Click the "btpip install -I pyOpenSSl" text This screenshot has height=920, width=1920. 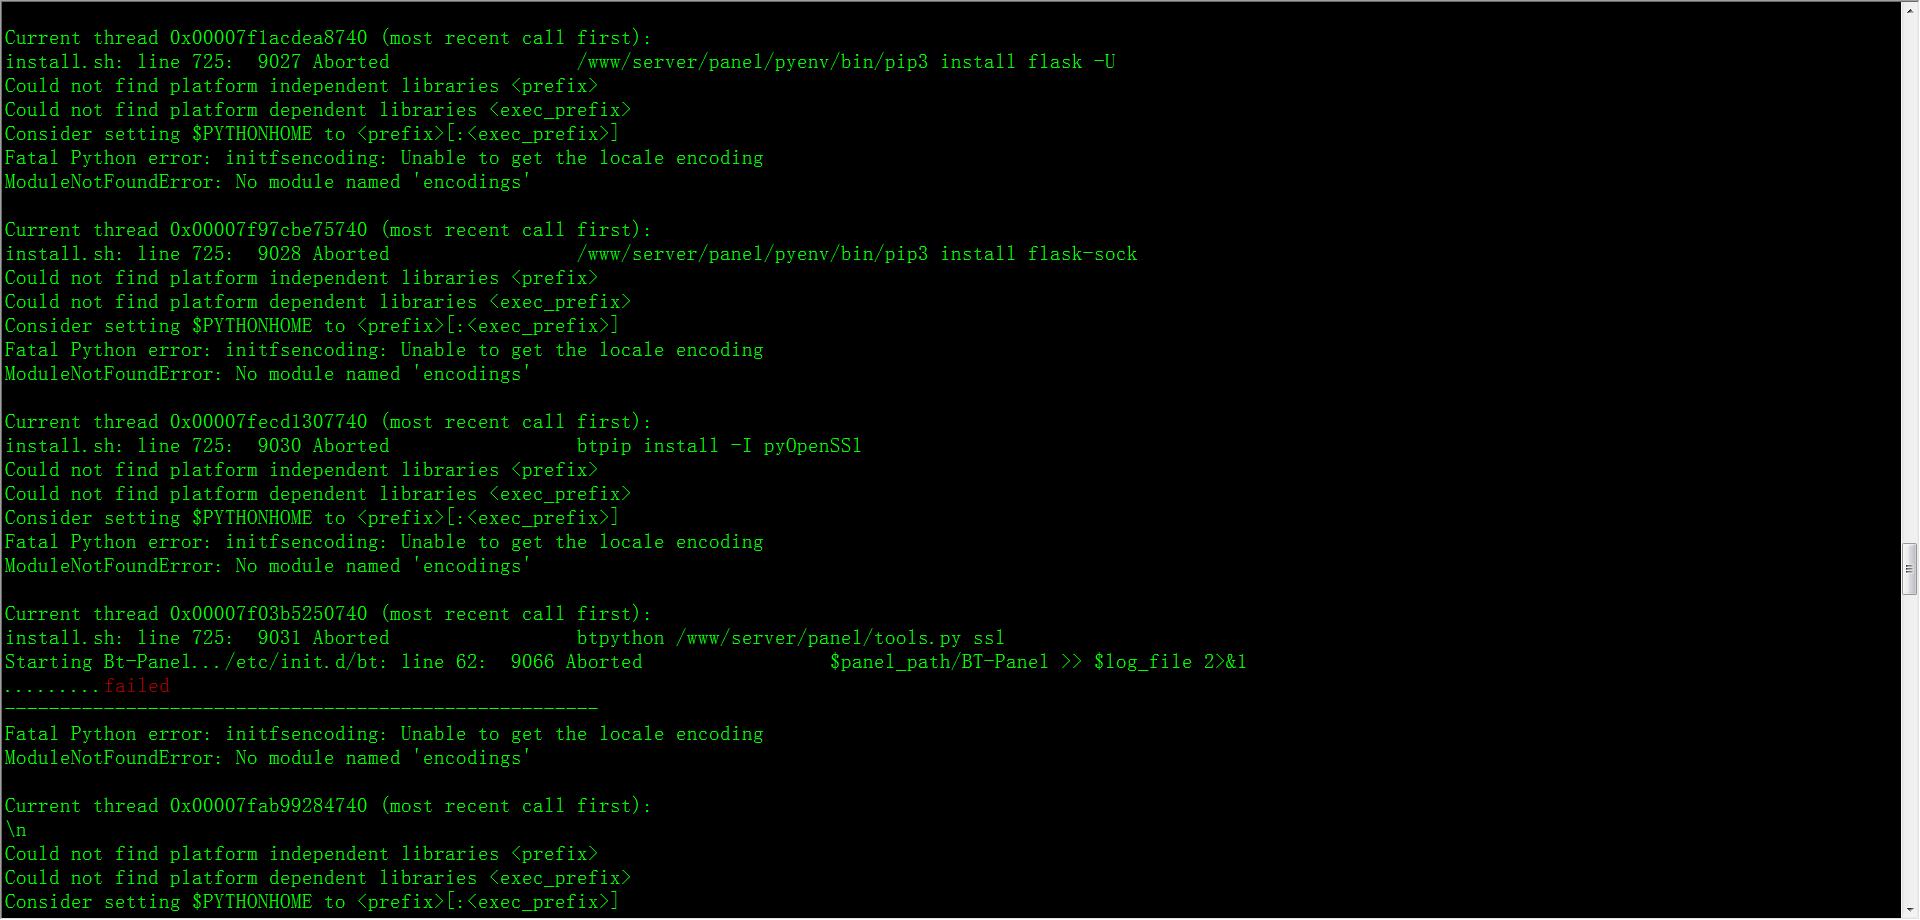[719, 446]
